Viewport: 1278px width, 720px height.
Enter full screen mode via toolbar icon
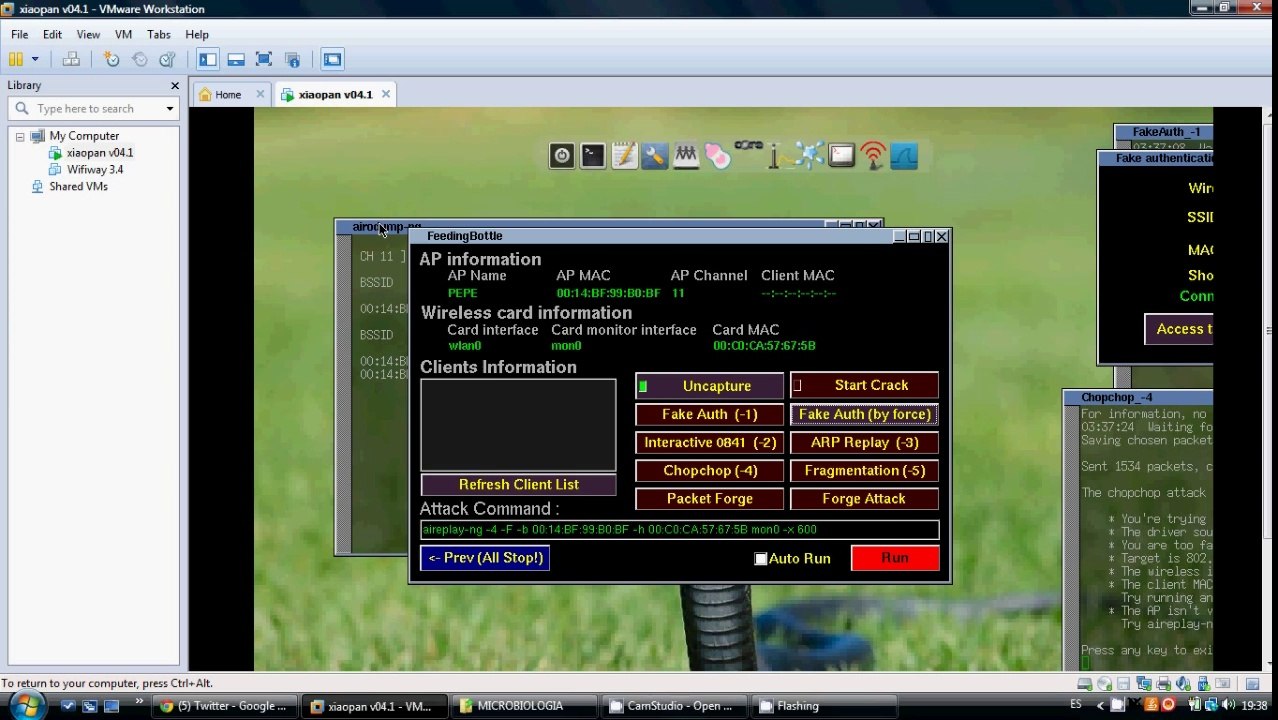pyautogui.click(x=264, y=60)
